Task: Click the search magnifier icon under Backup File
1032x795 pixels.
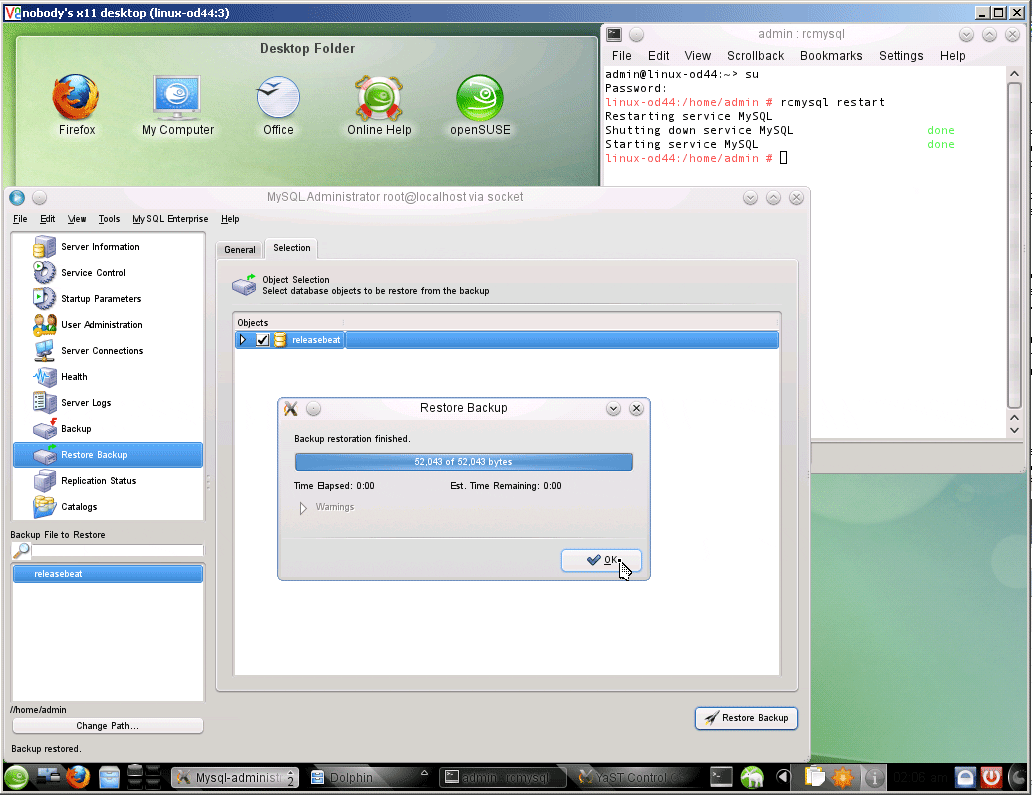Action: point(21,550)
